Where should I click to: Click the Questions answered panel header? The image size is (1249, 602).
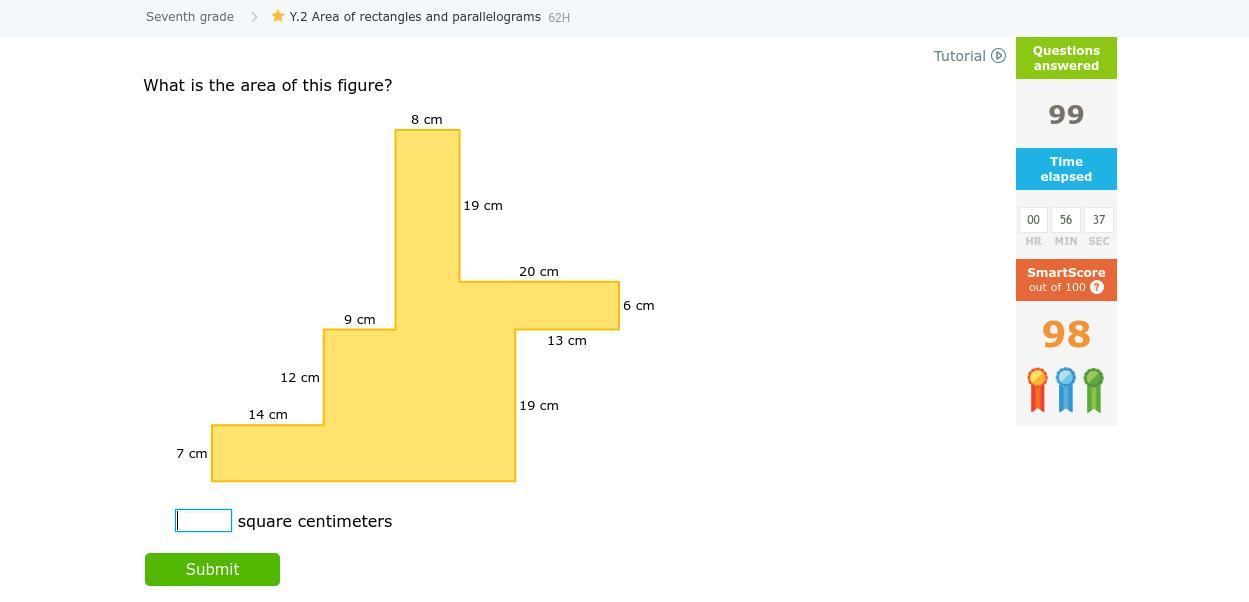click(1066, 58)
